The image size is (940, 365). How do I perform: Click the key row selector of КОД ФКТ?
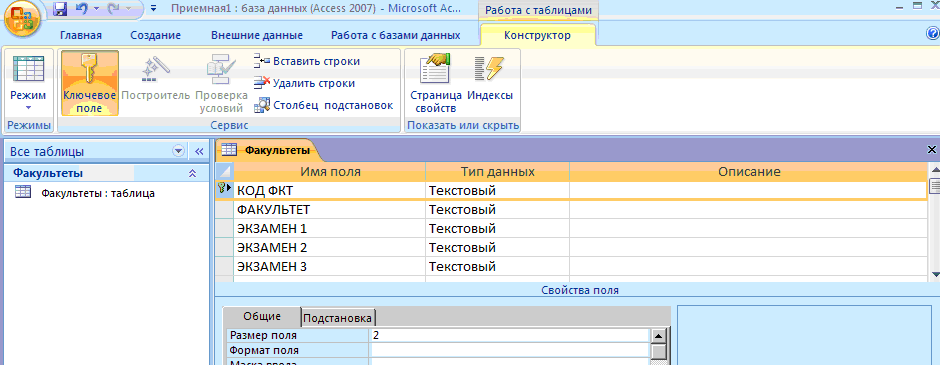click(224, 191)
